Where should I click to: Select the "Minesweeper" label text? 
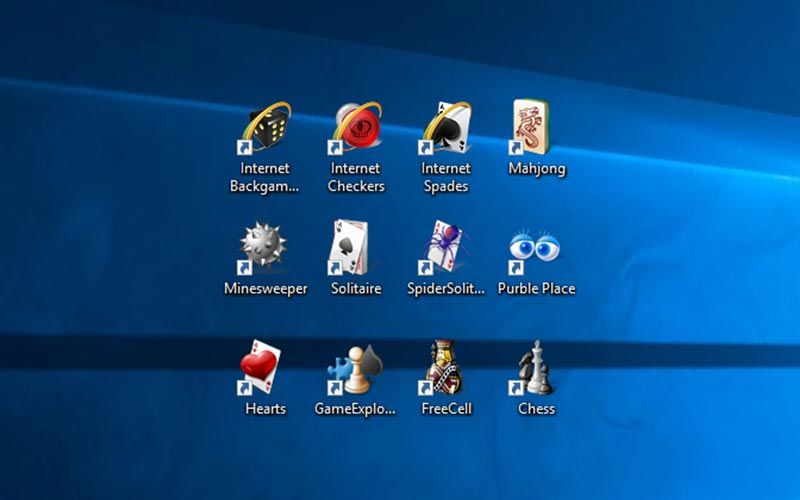tap(266, 289)
